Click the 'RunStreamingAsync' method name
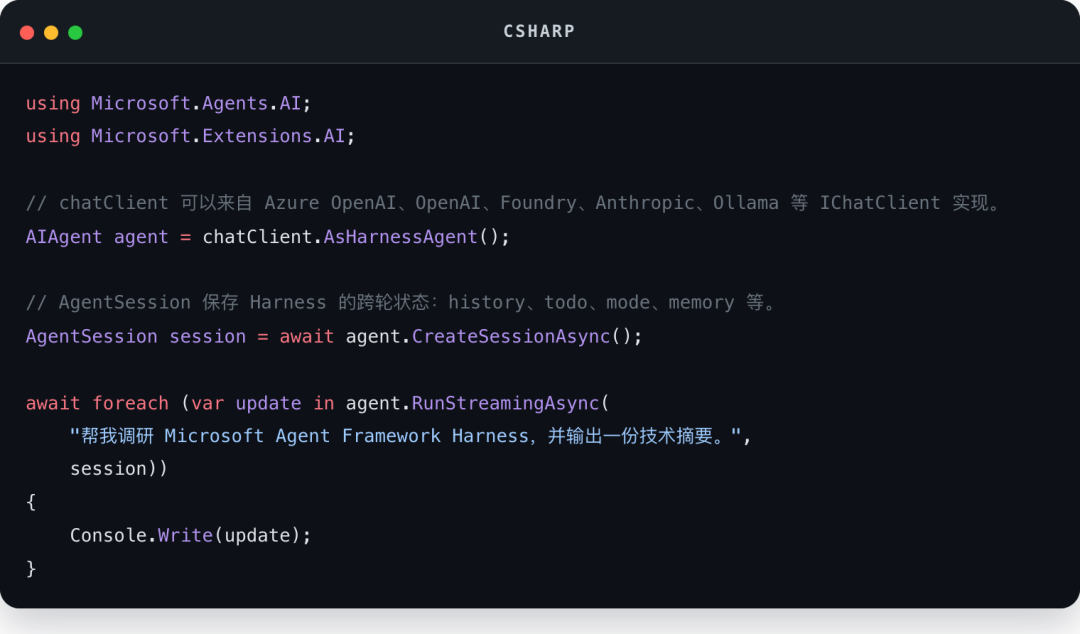The image size is (1080, 634). click(505, 403)
